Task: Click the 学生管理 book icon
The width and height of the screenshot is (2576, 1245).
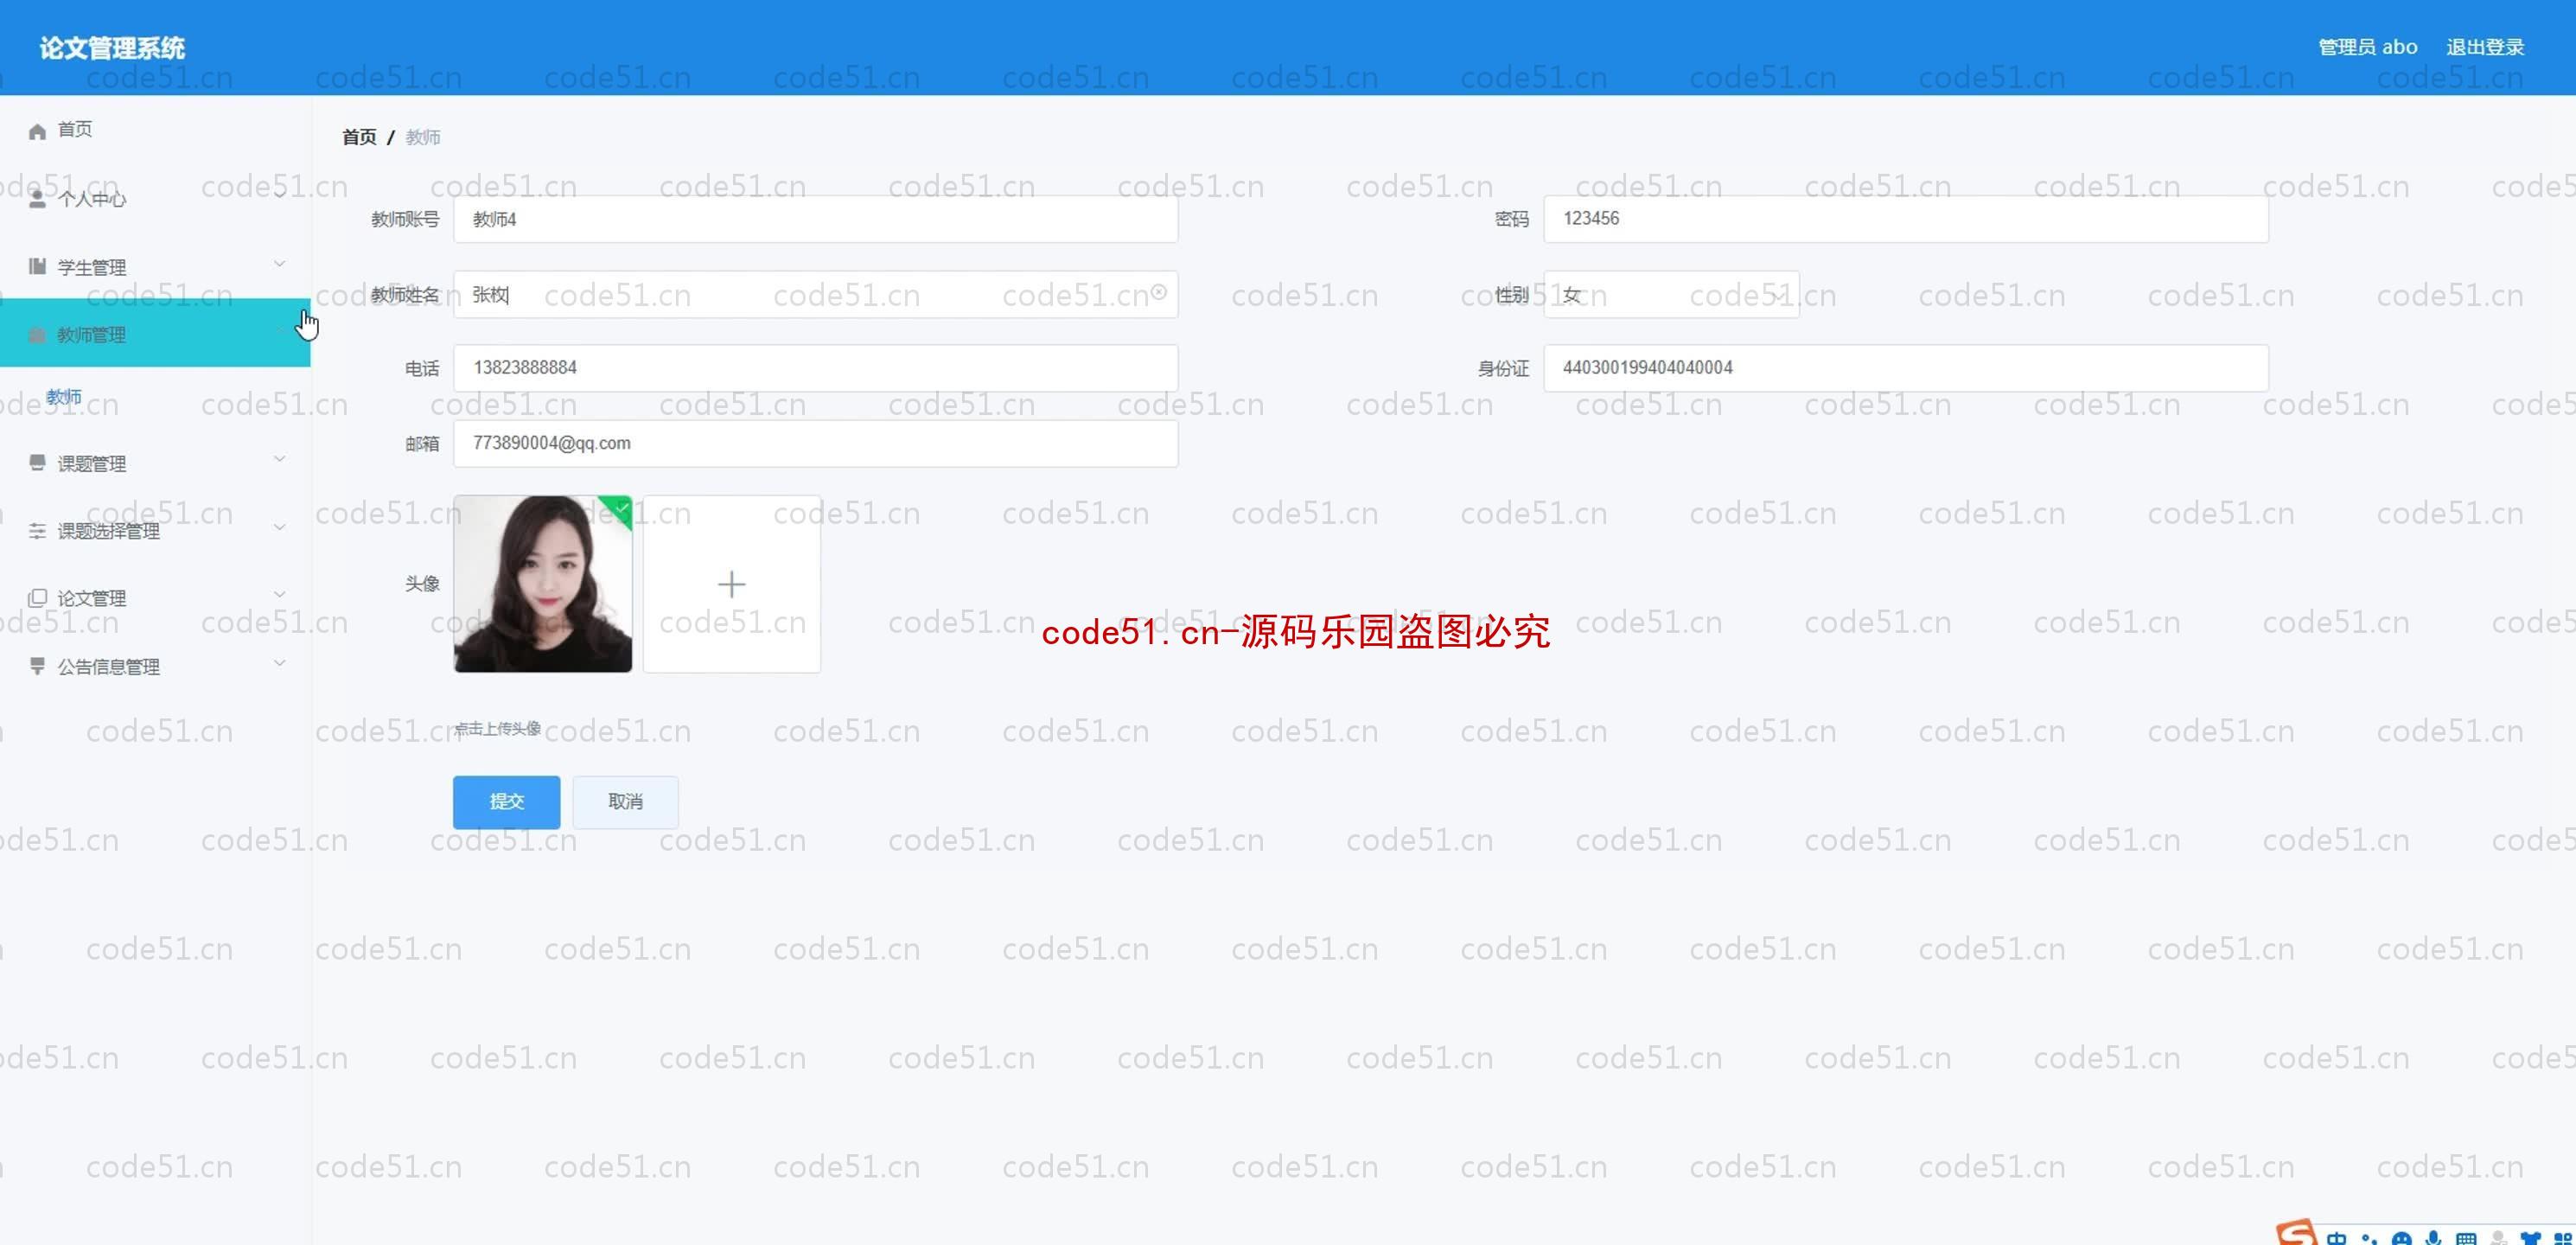Action: click(x=37, y=266)
